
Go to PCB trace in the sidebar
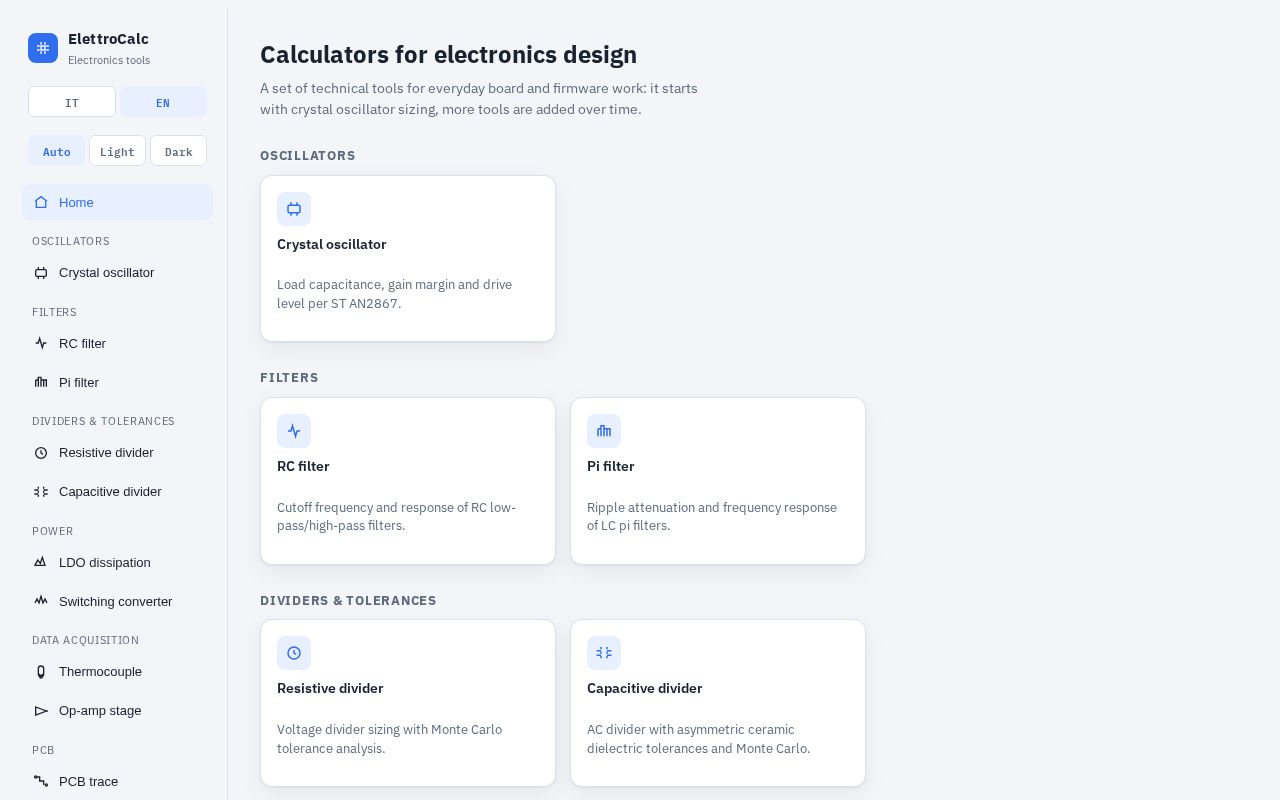[x=117, y=781]
